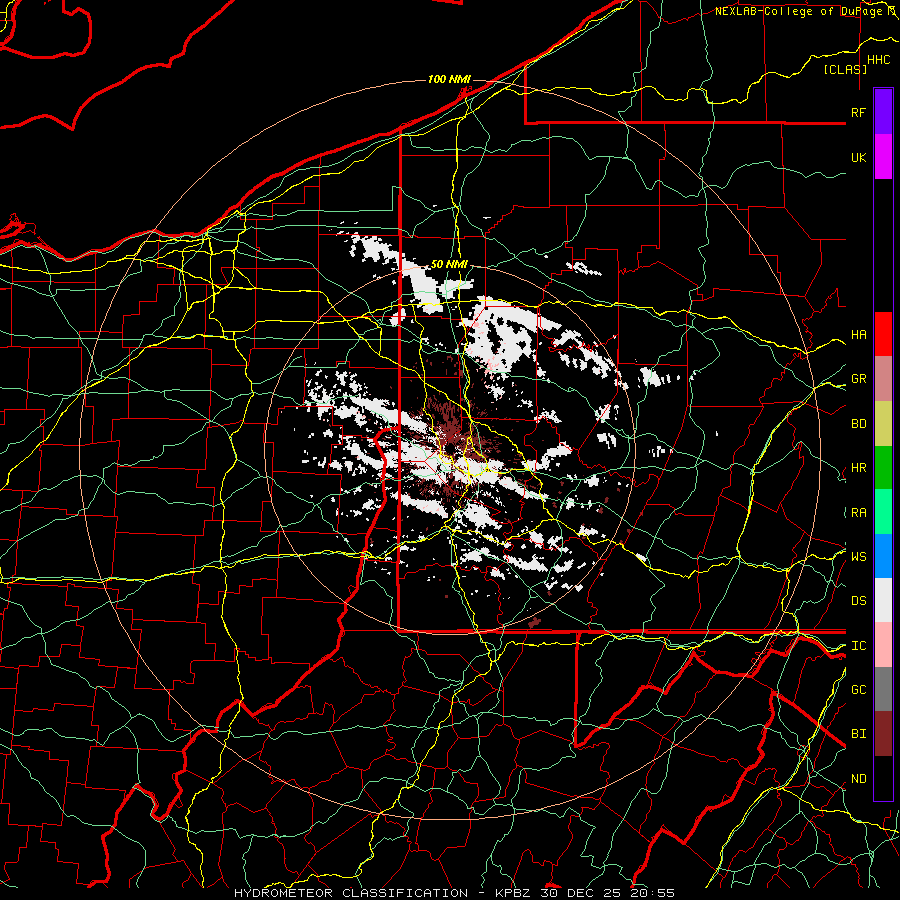Click the WS legend label
900x900 pixels.
[x=858, y=556]
